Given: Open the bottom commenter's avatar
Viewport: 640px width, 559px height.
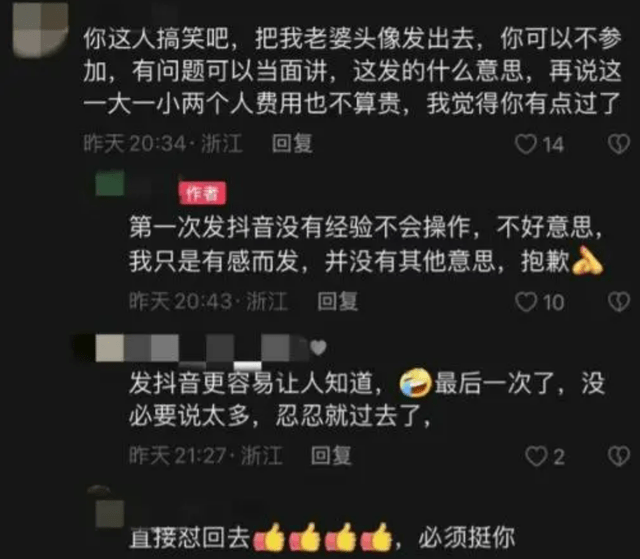Looking at the screenshot, I should [110, 513].
